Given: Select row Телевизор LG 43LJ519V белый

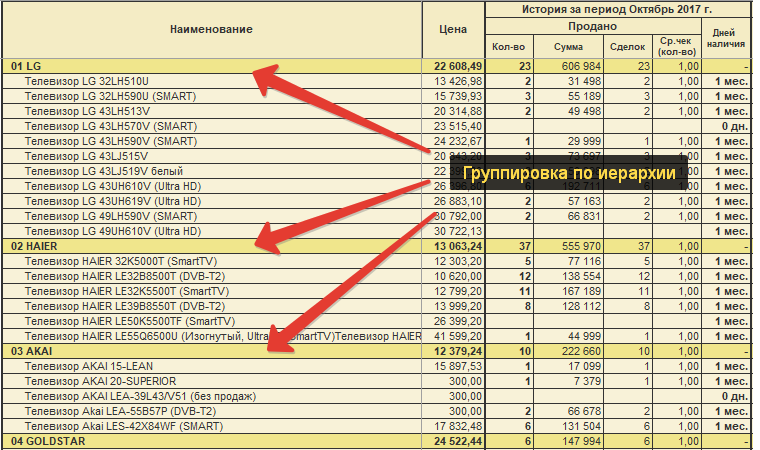Looking at the screenshot, I should (377, 172).
